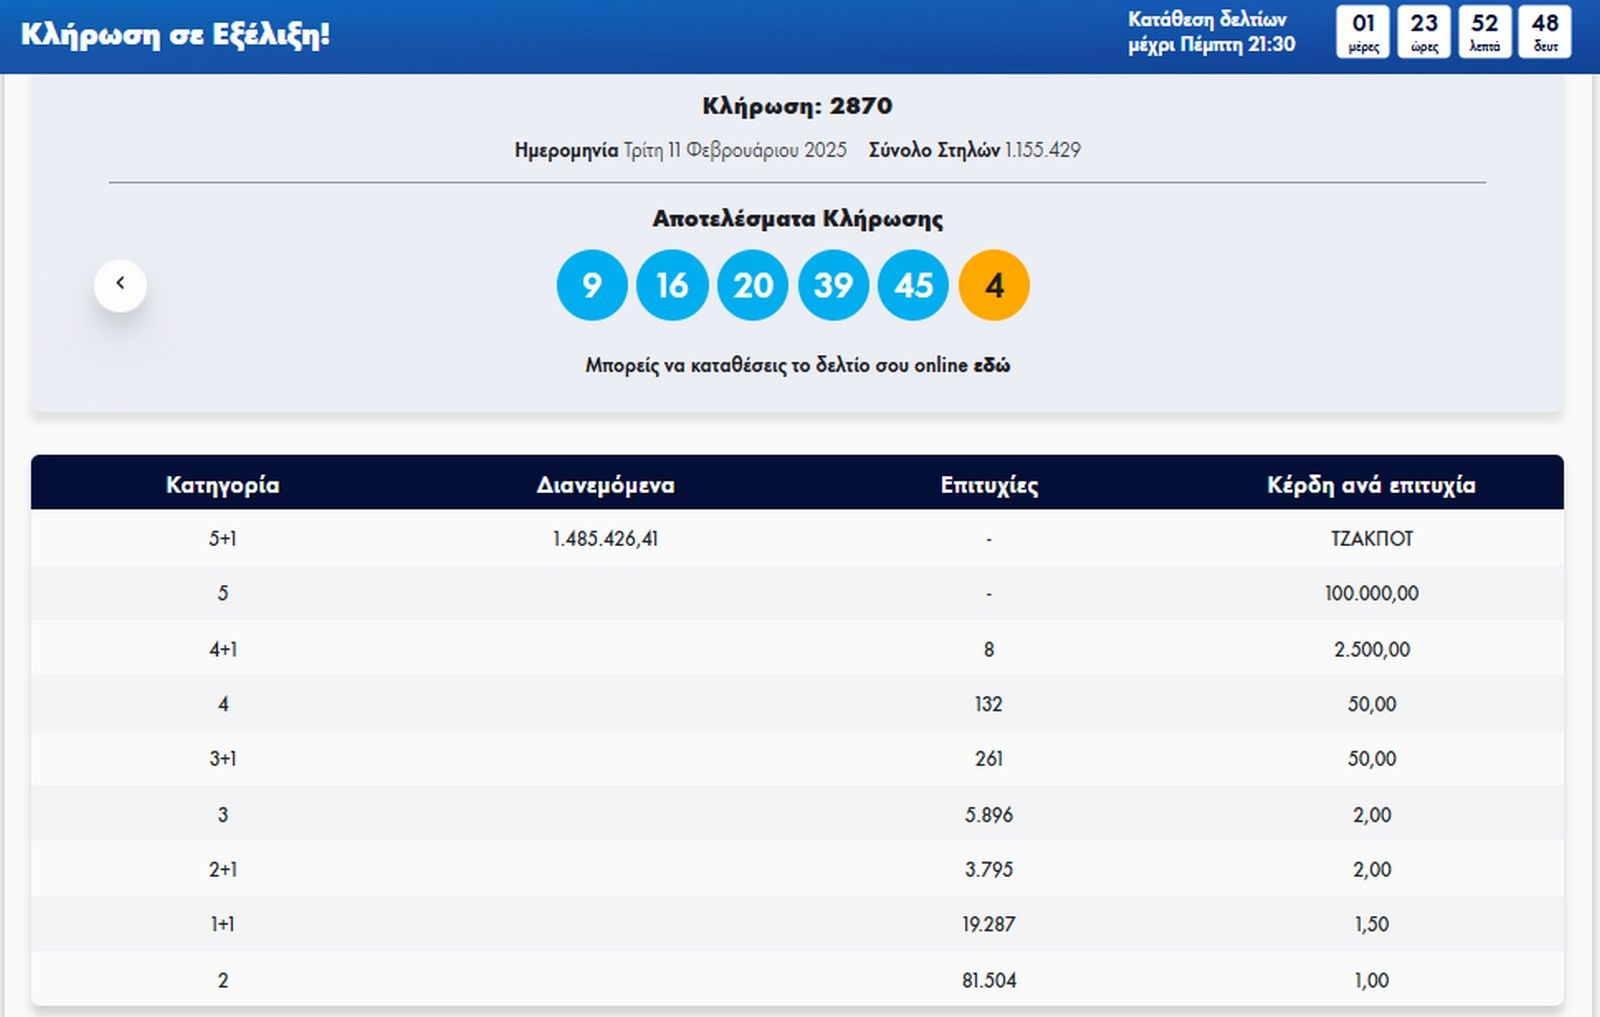The width and height of the screenshot is (1600, 1017).
Task: Click the 'Κέρδη ανά επιτυχία' column header
Action: tap(1371, 485)
